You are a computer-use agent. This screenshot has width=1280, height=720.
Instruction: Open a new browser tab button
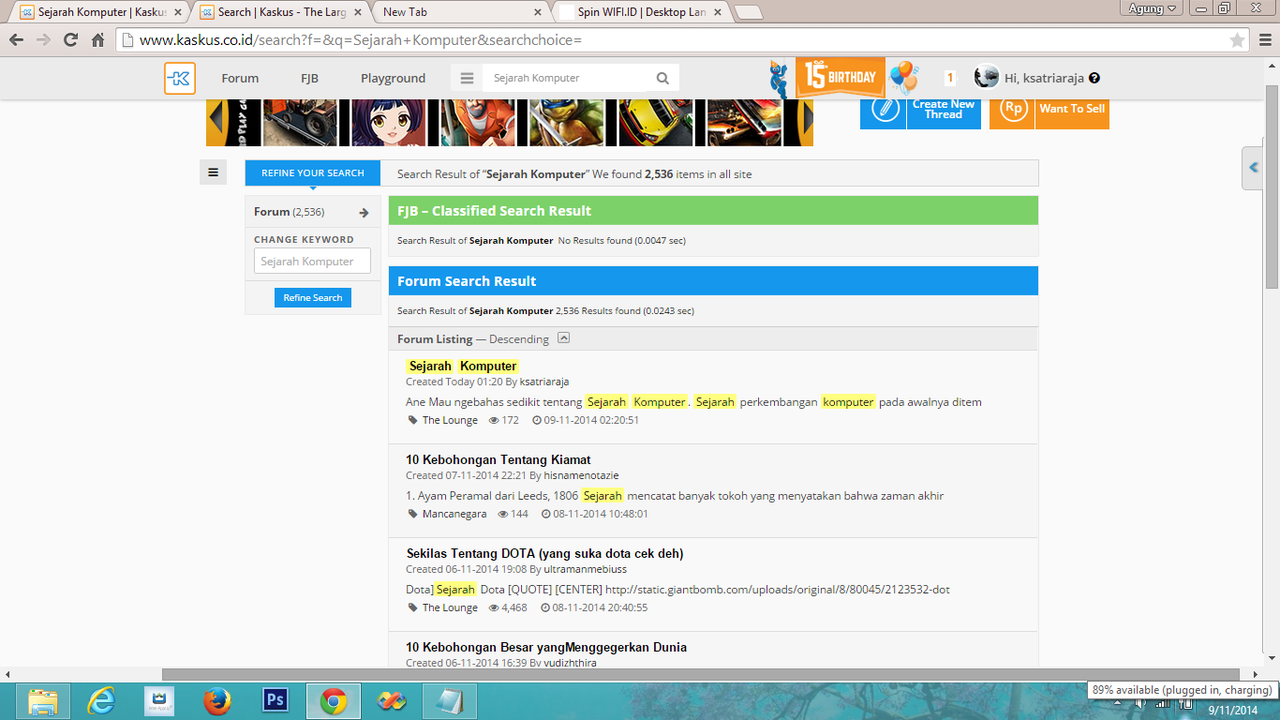tap(748, 12)
